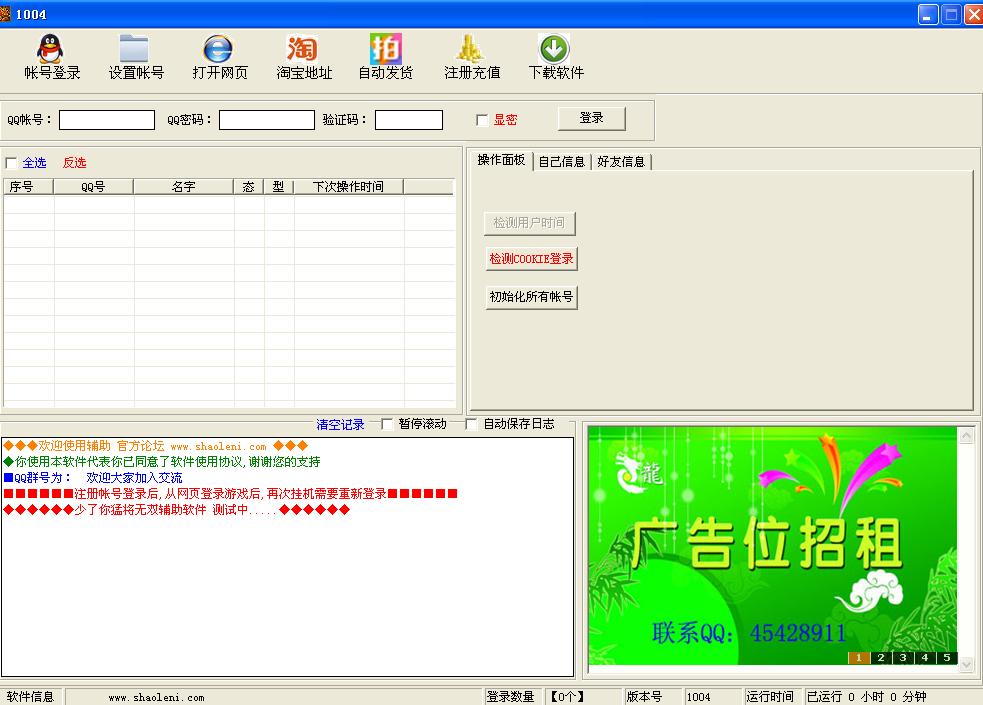The width and height of the screenshot is (983, 705).
Task: Click the 【0个】 login count value
Action: click(567, 696)
